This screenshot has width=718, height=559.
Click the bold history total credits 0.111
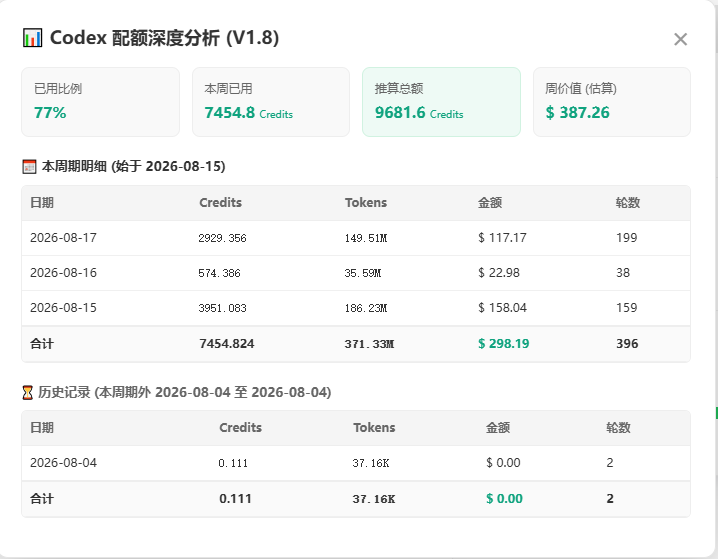pos(235,499)
